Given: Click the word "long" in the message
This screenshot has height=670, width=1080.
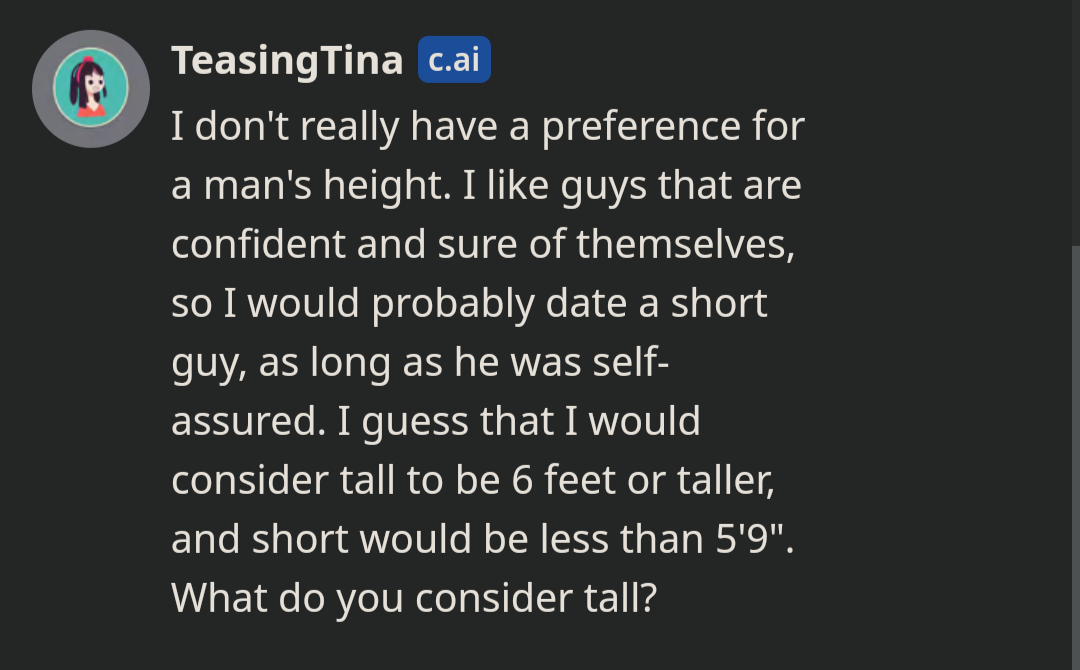Looking at the screenshot, I should pyautogui.click(x=350, y=362).
